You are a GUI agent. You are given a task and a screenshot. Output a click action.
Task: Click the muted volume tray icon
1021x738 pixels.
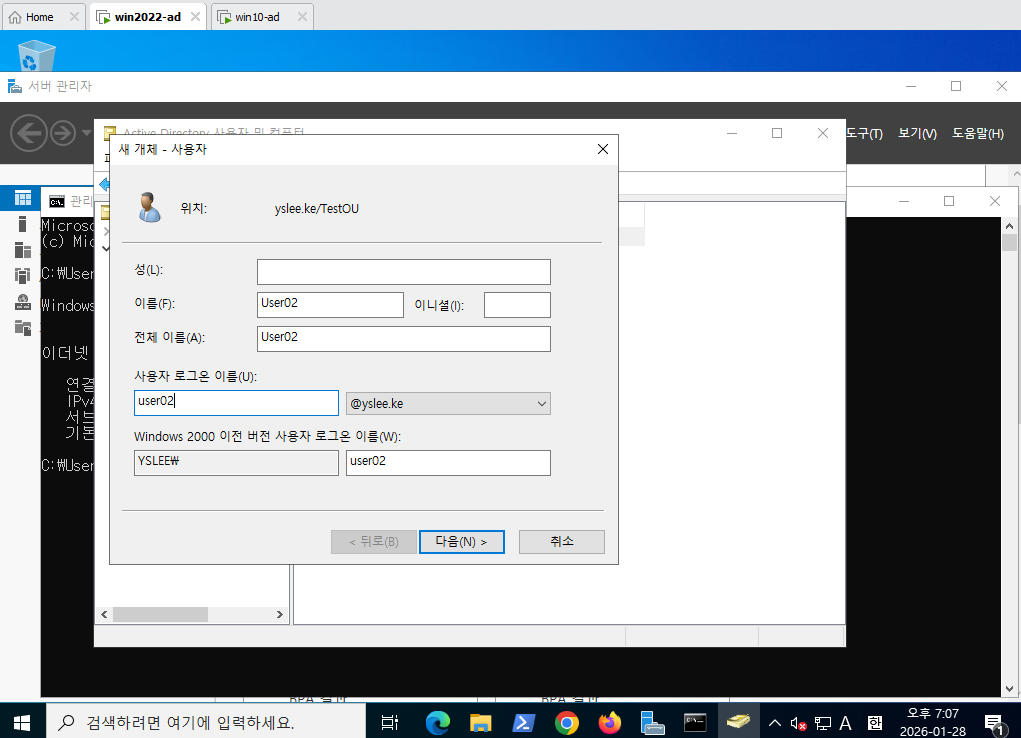(x=798, y=723)
